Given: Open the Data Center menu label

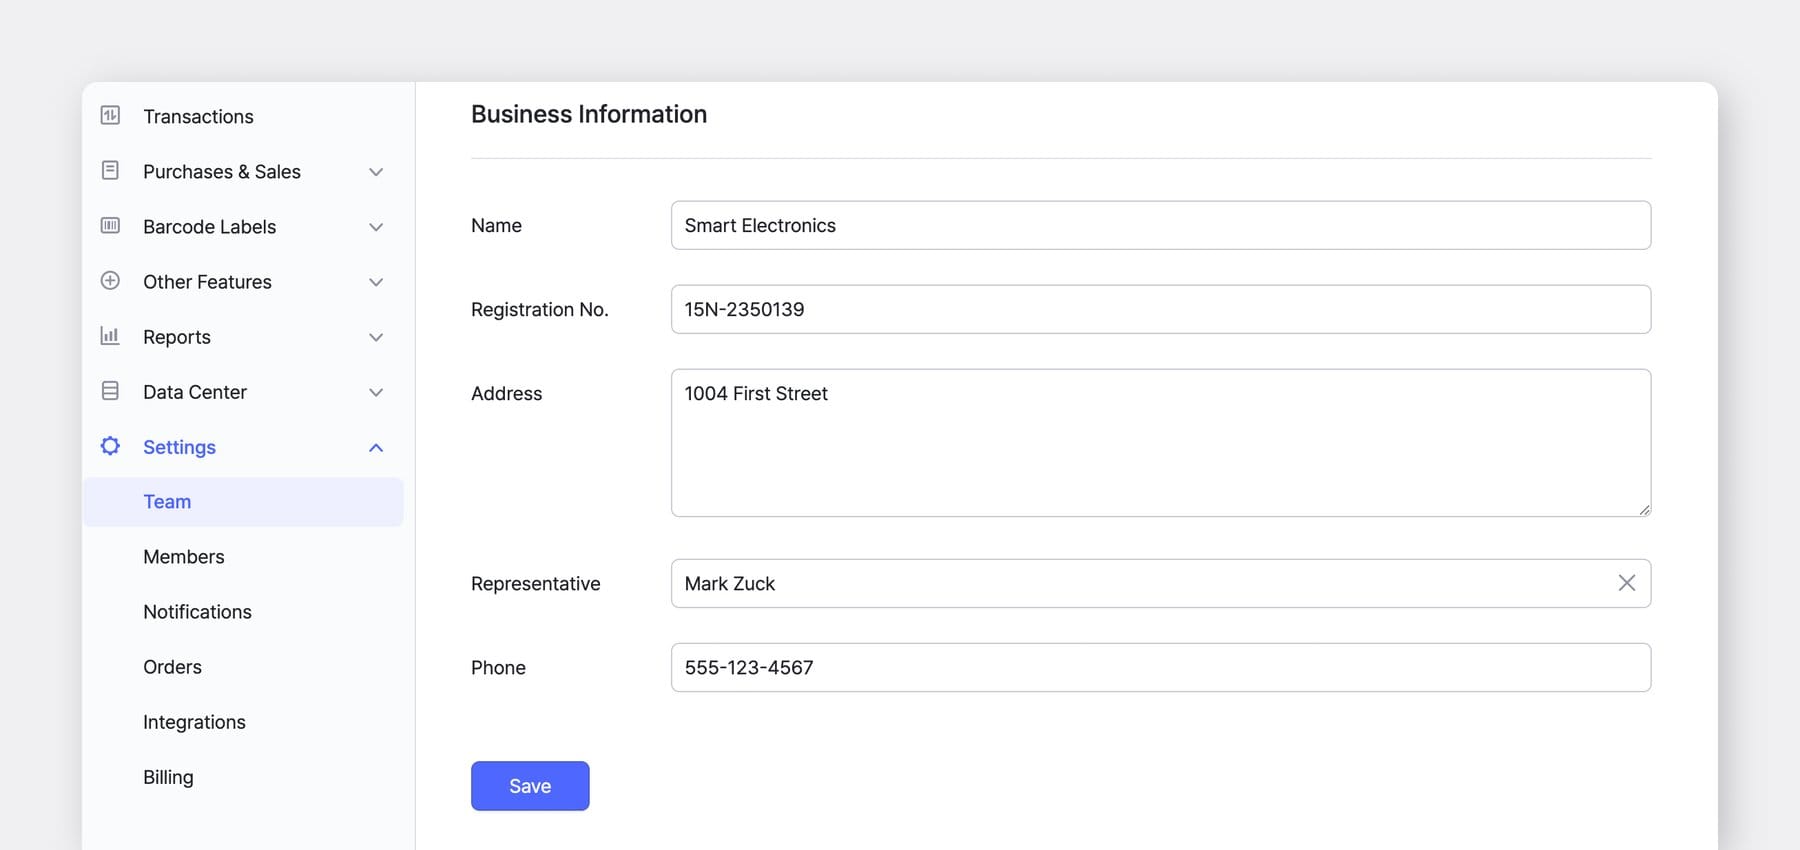Looking at the screenshot, I should 195,392.
